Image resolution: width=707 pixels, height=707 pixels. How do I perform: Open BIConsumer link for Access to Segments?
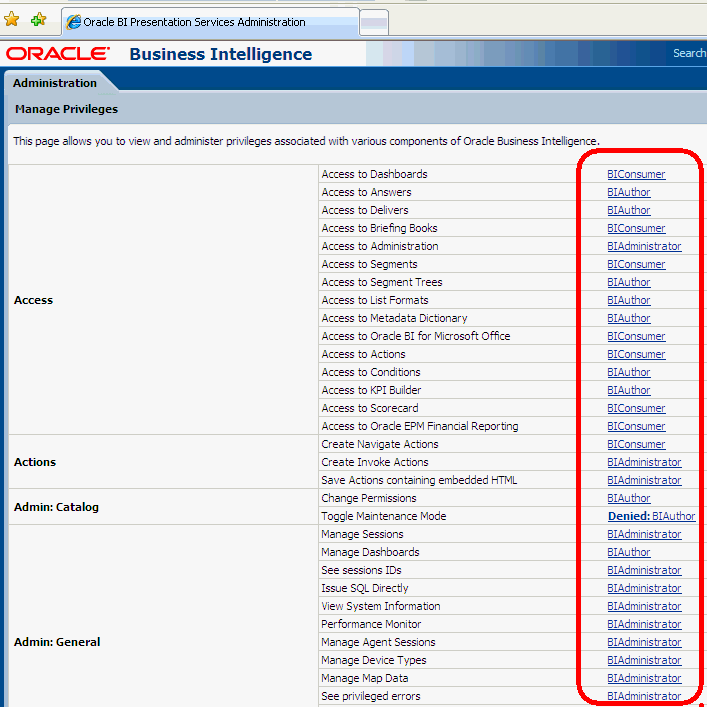click(636, 264)
